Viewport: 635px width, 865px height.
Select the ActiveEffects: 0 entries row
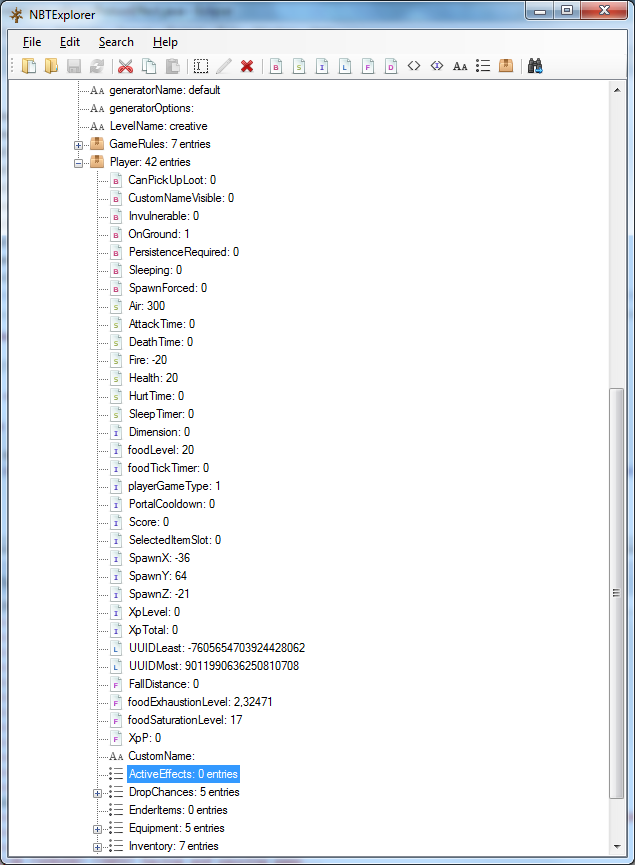pyautogui.click(x=183, y=774)
